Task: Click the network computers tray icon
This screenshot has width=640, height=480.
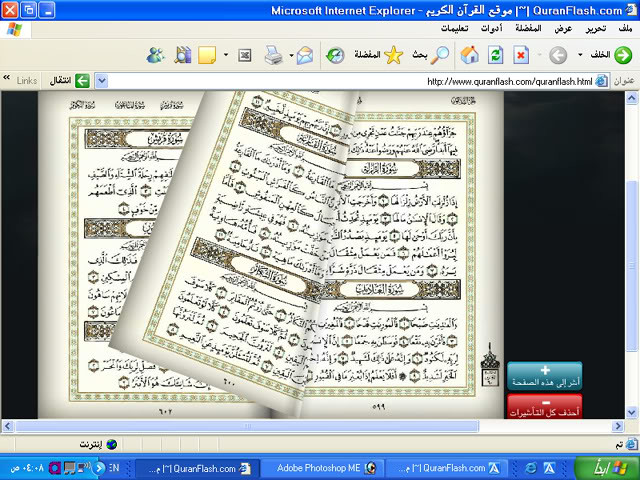Action: pyautogui.click(x=84, y=468)
